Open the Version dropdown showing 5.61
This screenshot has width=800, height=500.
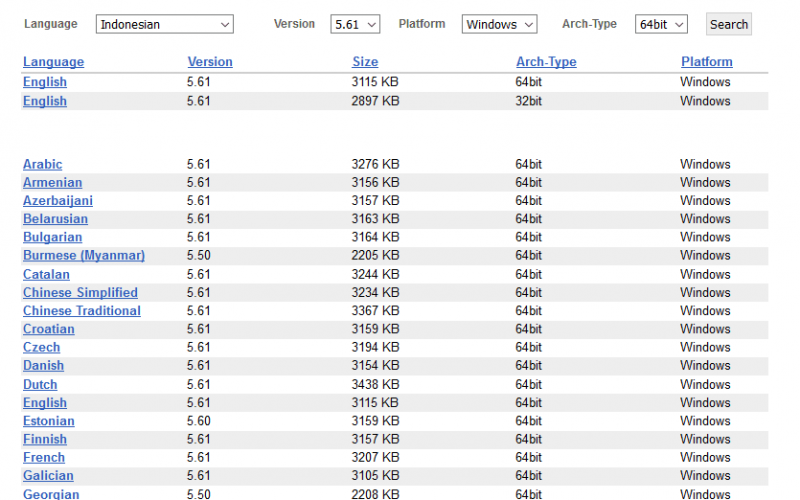point(355,24)
